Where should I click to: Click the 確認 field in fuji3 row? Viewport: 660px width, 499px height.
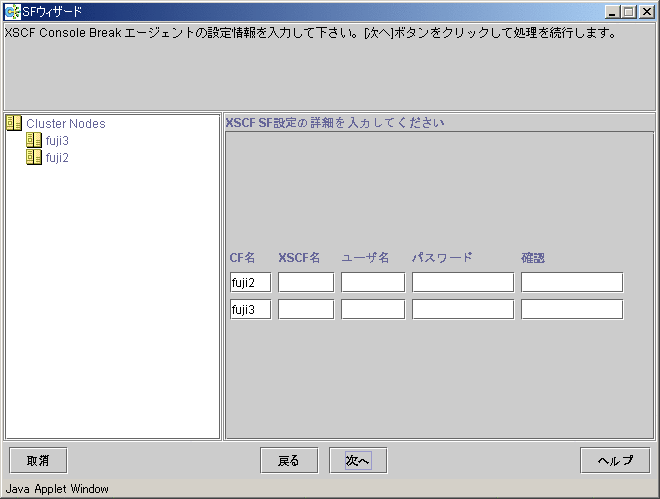[572, 309]
